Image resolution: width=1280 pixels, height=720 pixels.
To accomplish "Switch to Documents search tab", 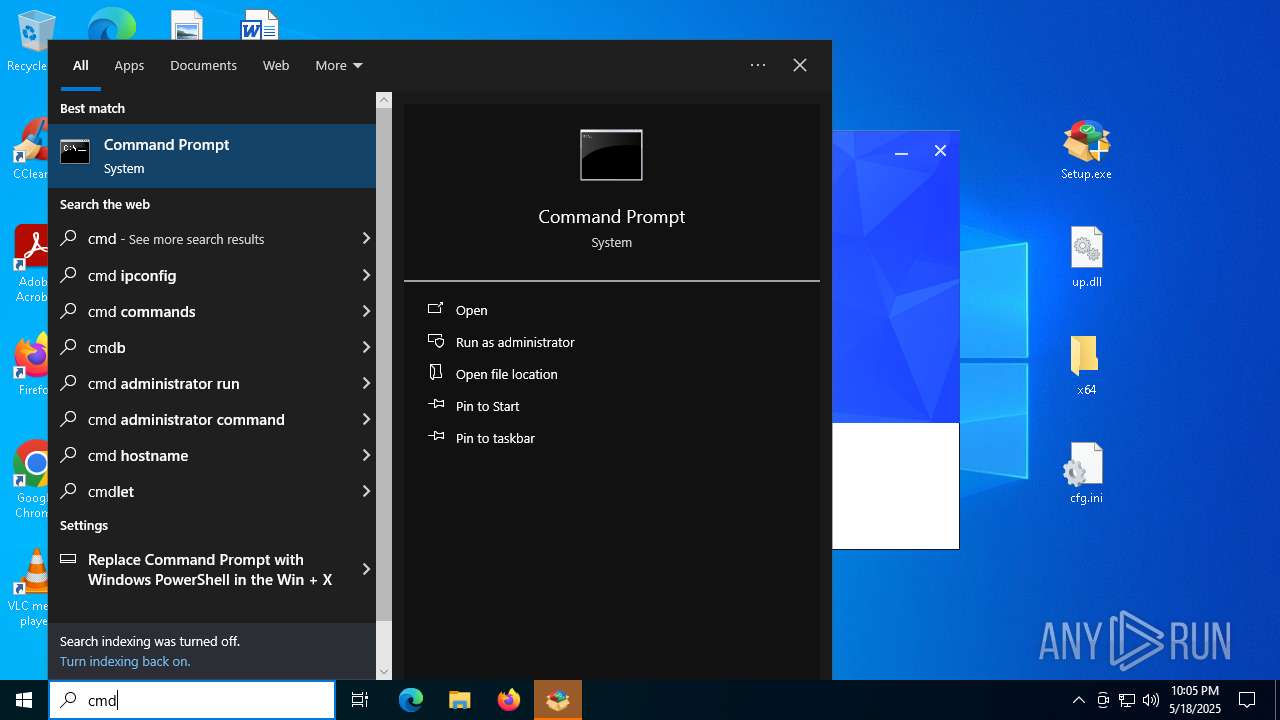I will click(x=203, y=65).
